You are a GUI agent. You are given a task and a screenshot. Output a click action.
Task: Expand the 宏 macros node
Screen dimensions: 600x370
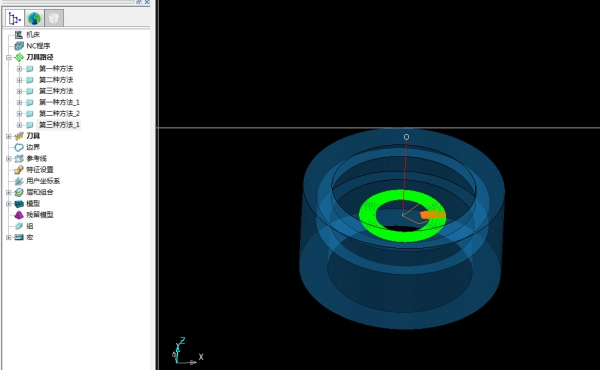[x=8, y=238]
